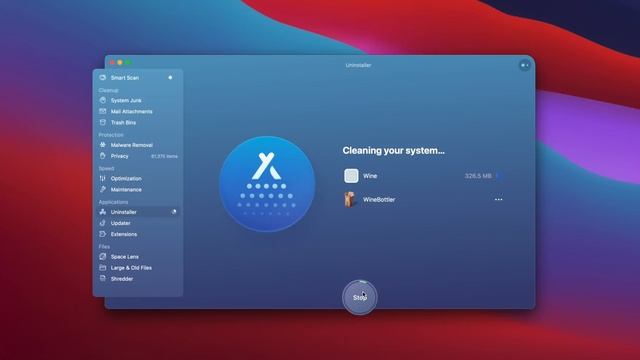Click the Privacy hand icon
640x360 pixels.
pyautogui.click(x=103, y=156)
